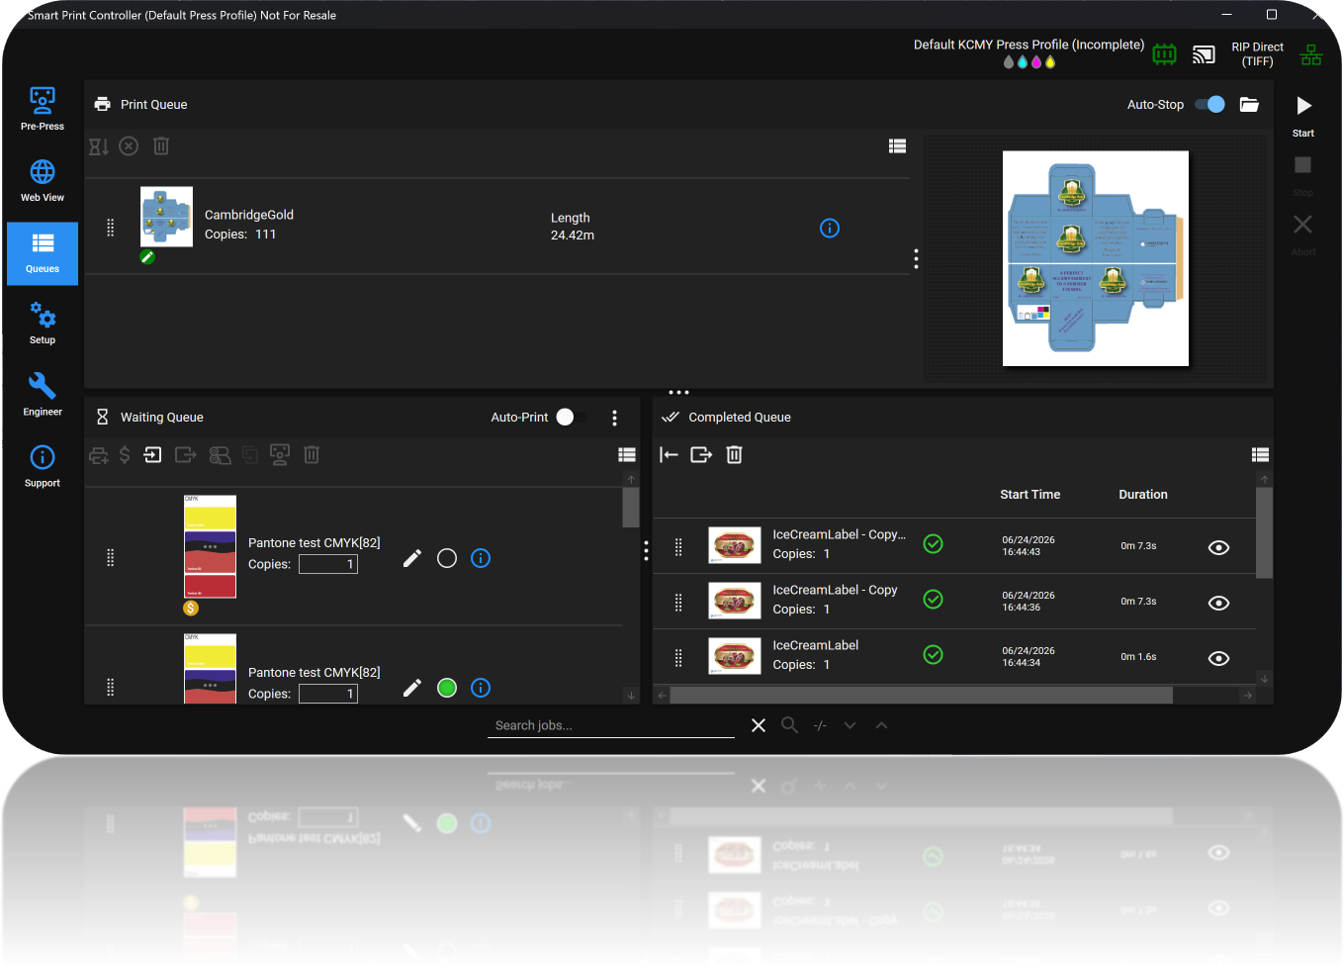The width and height of the screenshot is (1344, 966).
Task: Open the Waiting Queue three-dot menu
Action: 614,418
